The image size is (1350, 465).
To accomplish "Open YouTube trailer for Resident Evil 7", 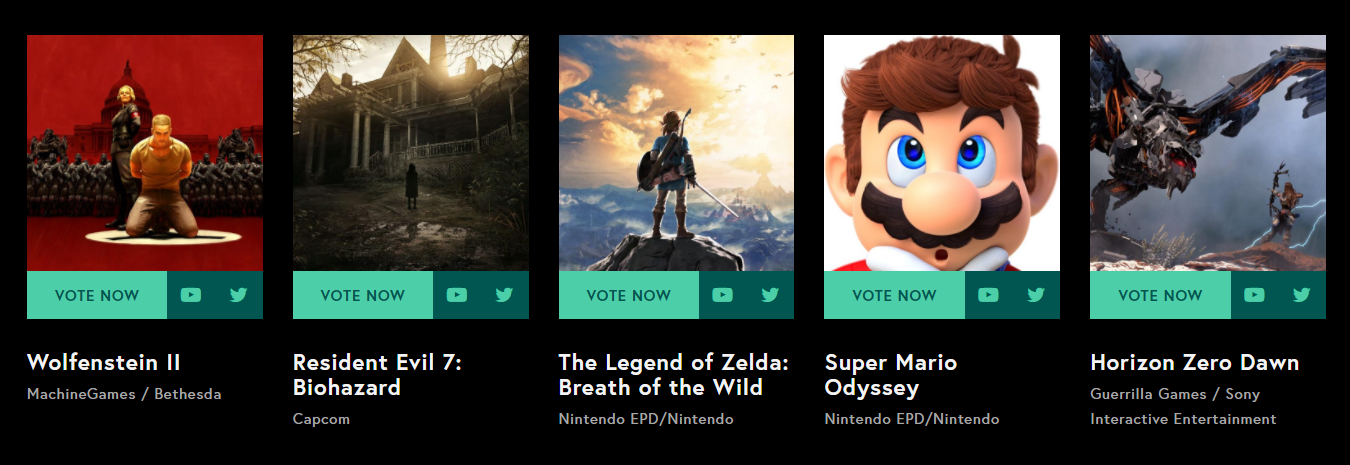I will click(x=457, y=295).
